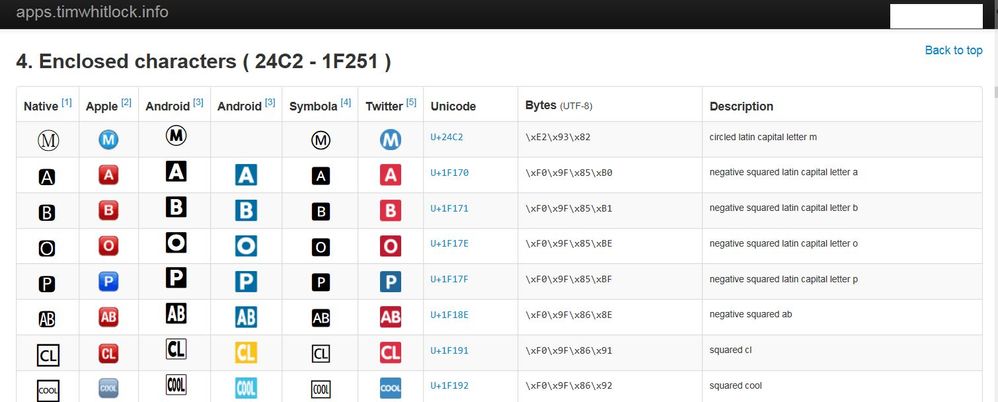Click the Android yellow CL emoji icon
Image resolution: width=998 pixels, height=402 pixels.
tap(246, 352)
